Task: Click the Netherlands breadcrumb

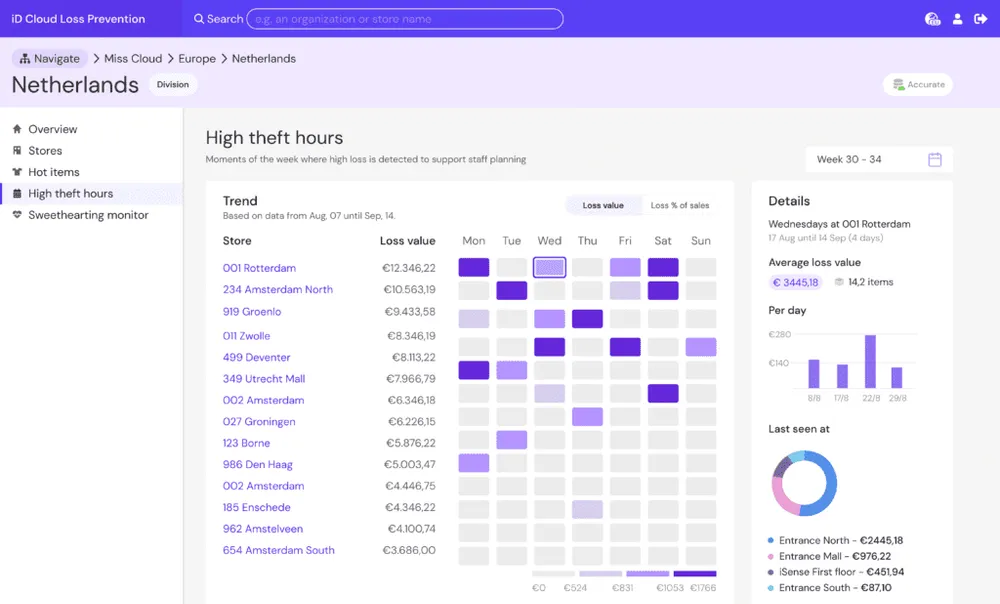Action: [x=264, y=59]
